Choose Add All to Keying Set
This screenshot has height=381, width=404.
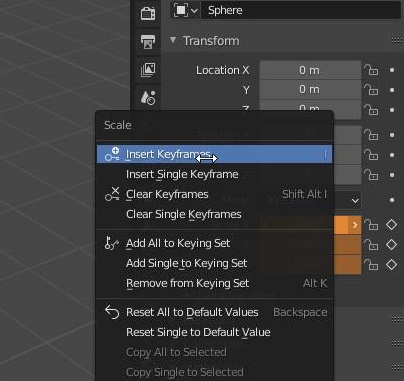tap(214, 243)
